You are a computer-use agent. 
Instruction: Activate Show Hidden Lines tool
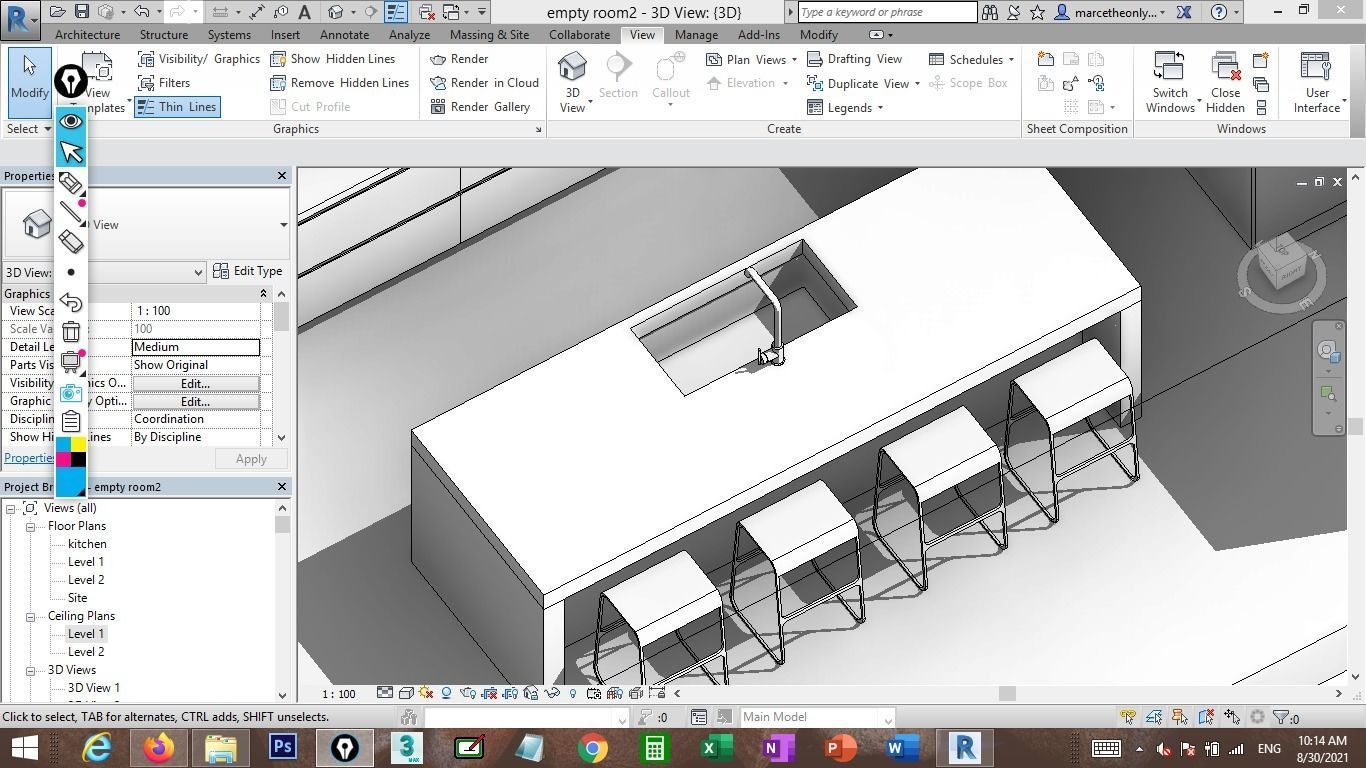coord(333,59)
